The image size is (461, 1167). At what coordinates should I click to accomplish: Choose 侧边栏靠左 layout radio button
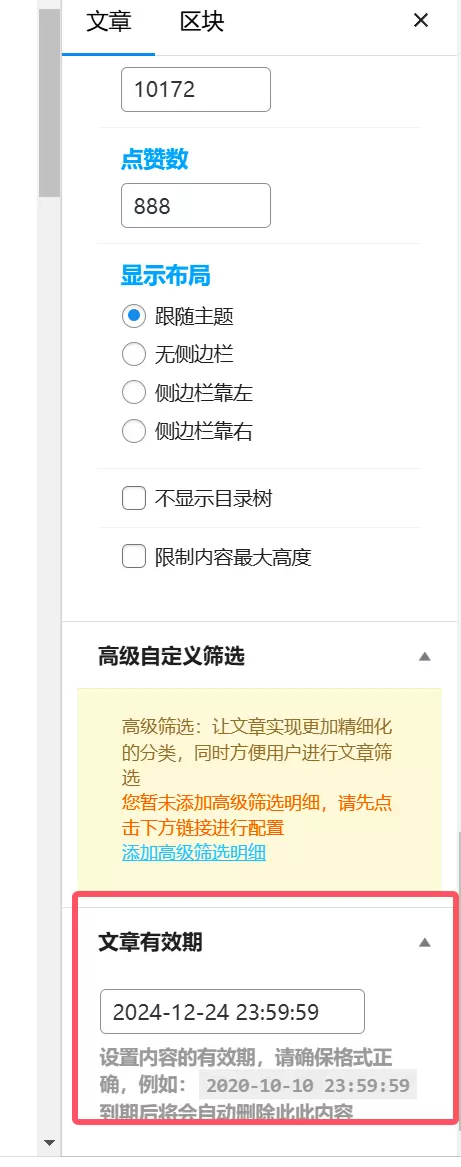(133, 392)
